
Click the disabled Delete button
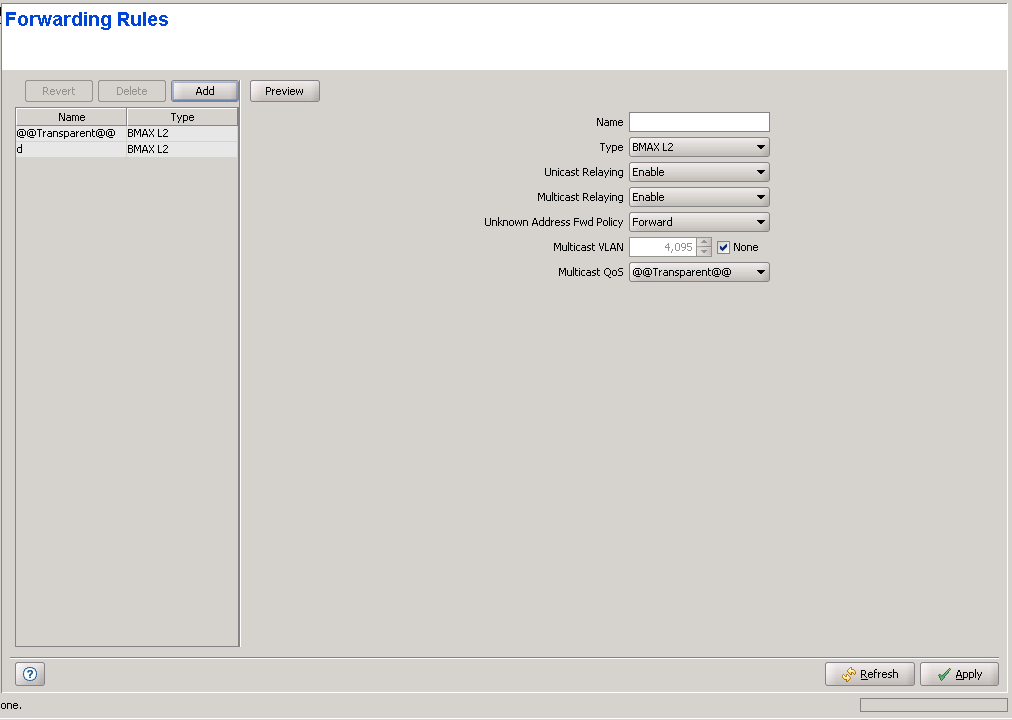(131, 91)
